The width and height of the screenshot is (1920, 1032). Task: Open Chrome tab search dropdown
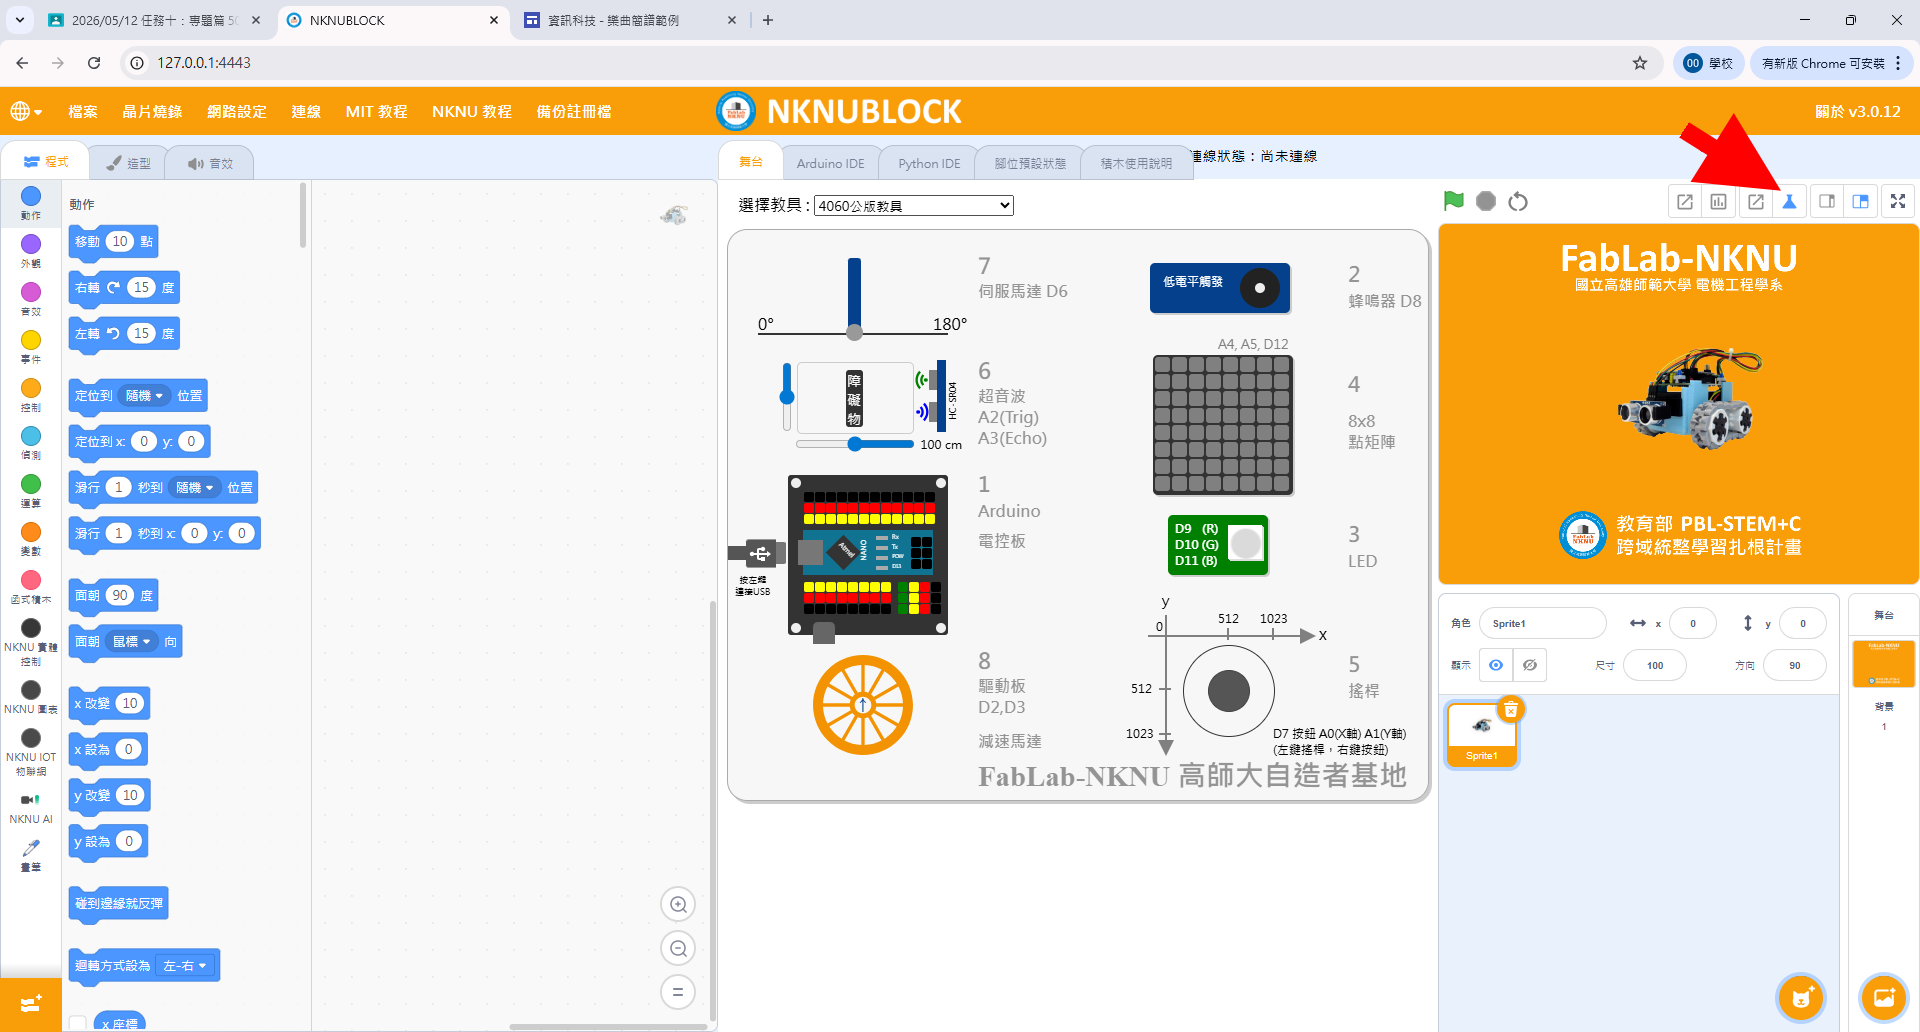(x=20, y=20)
